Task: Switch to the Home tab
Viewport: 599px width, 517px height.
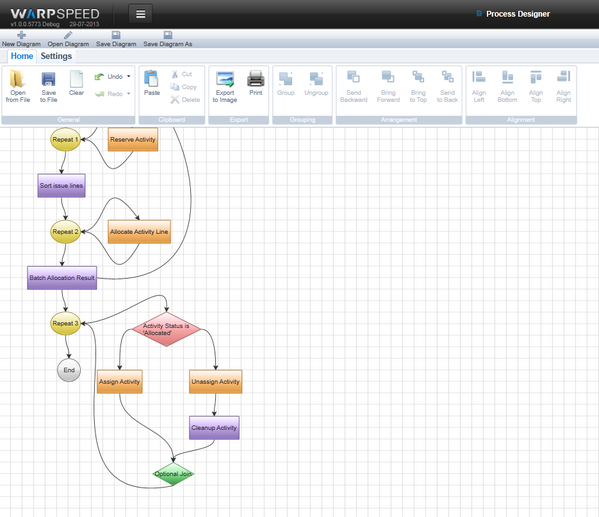Action: click(x=22, y=56)
